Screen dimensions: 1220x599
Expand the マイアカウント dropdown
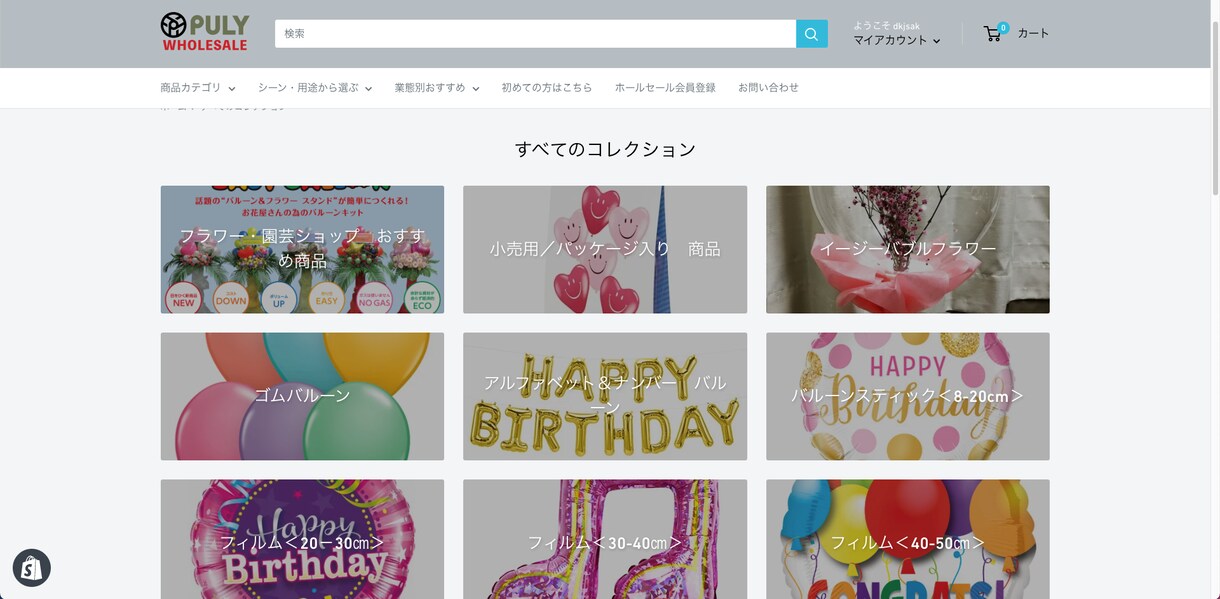click(x=896, y=40)
